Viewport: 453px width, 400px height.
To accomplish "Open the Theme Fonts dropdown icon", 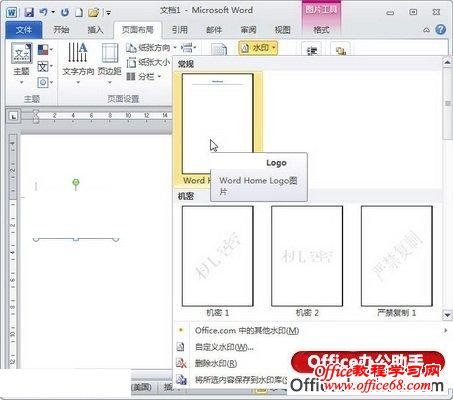I will point(45,66).
